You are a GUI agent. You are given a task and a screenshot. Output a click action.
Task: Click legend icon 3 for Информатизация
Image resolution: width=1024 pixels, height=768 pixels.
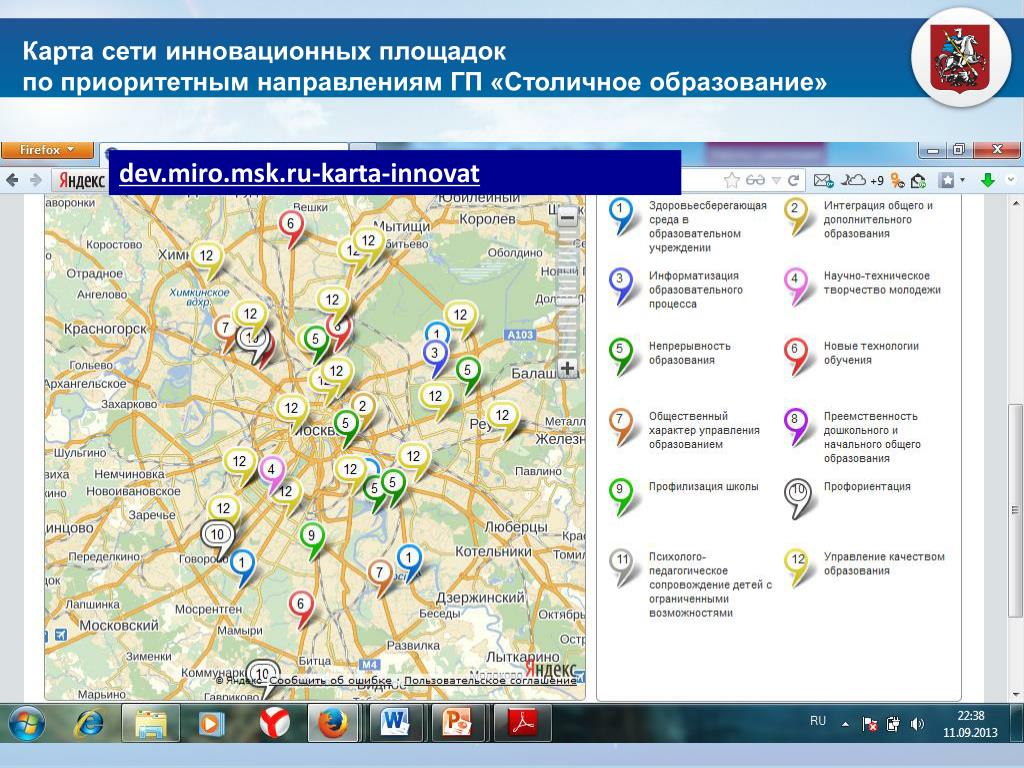pos(621,284)
